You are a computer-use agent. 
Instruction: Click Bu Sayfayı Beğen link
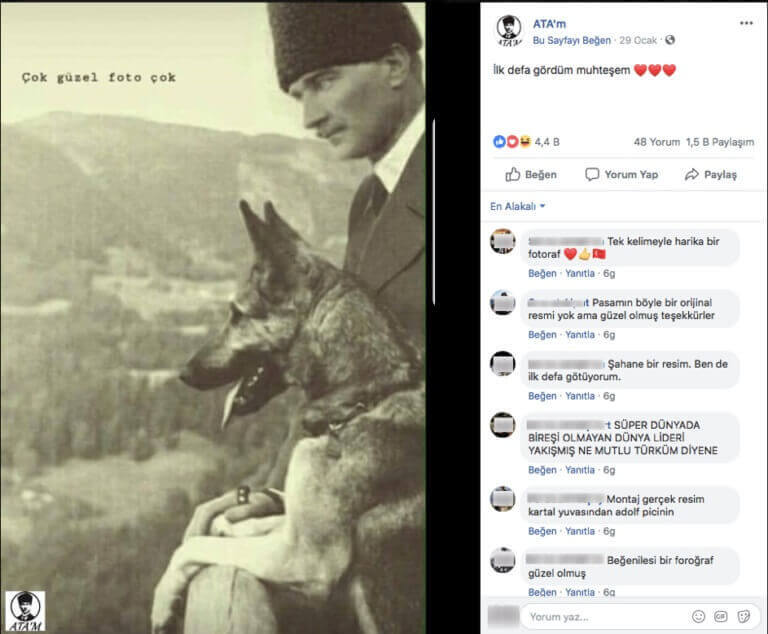572,41
